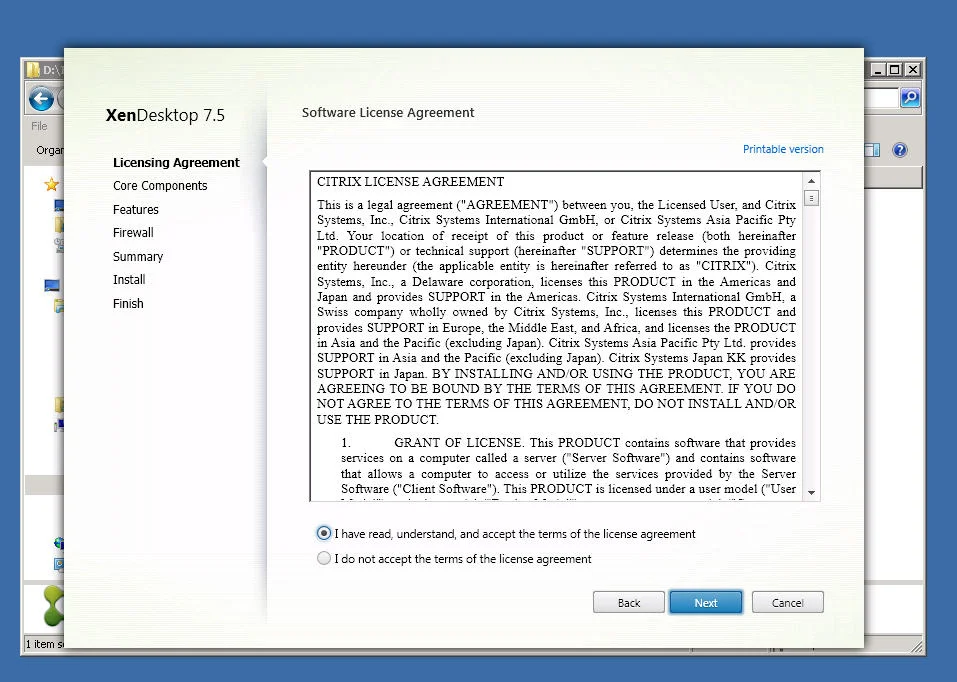957x682 pixels.
Task: Click the Back button
Action: (x=629, y=602)
